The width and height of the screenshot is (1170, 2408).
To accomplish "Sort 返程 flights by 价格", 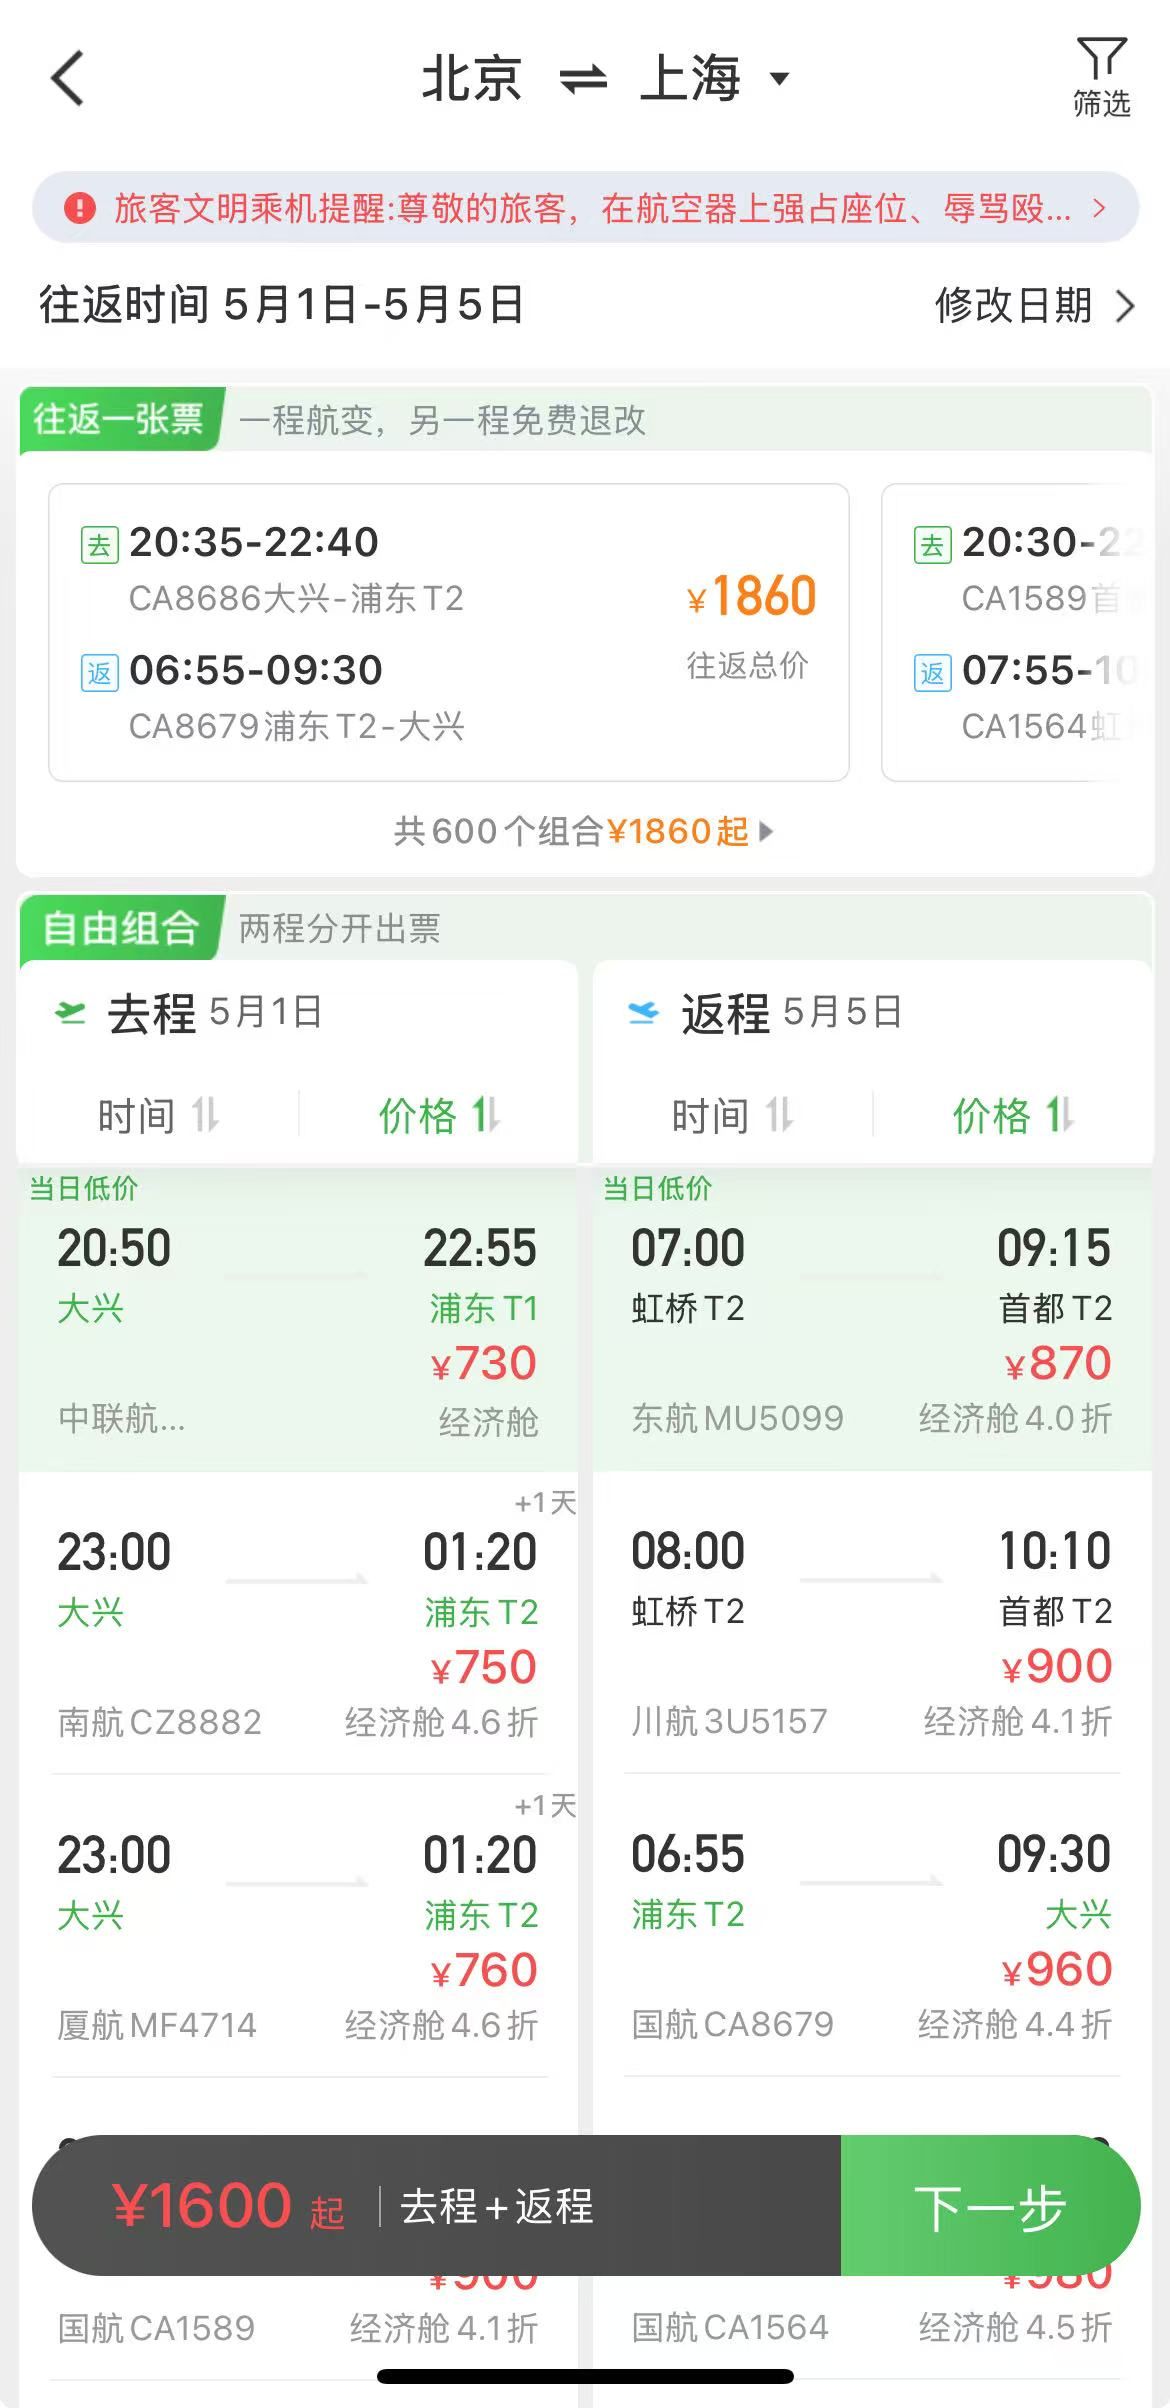I will tap(1013, 1115).
